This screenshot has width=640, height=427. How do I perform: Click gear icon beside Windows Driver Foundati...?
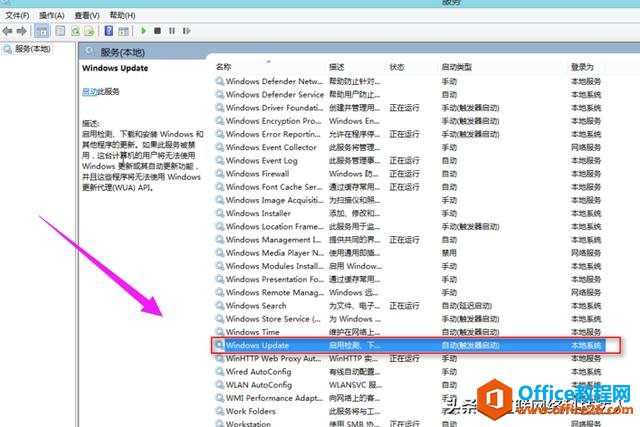point(220,108)
